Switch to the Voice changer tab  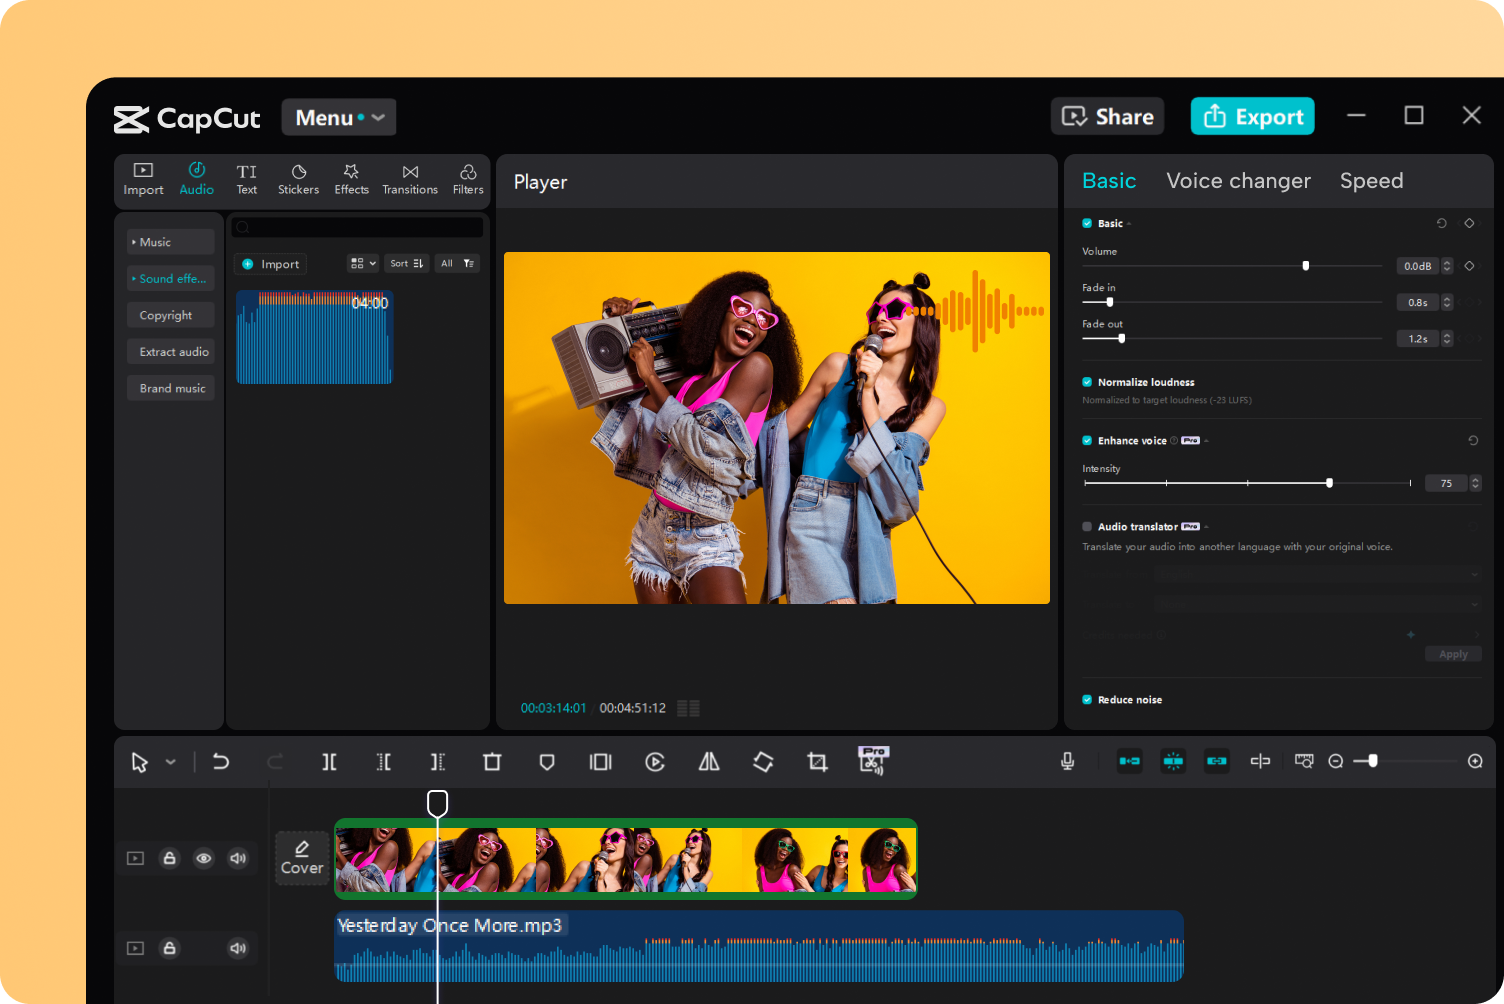pos(1238,181)
